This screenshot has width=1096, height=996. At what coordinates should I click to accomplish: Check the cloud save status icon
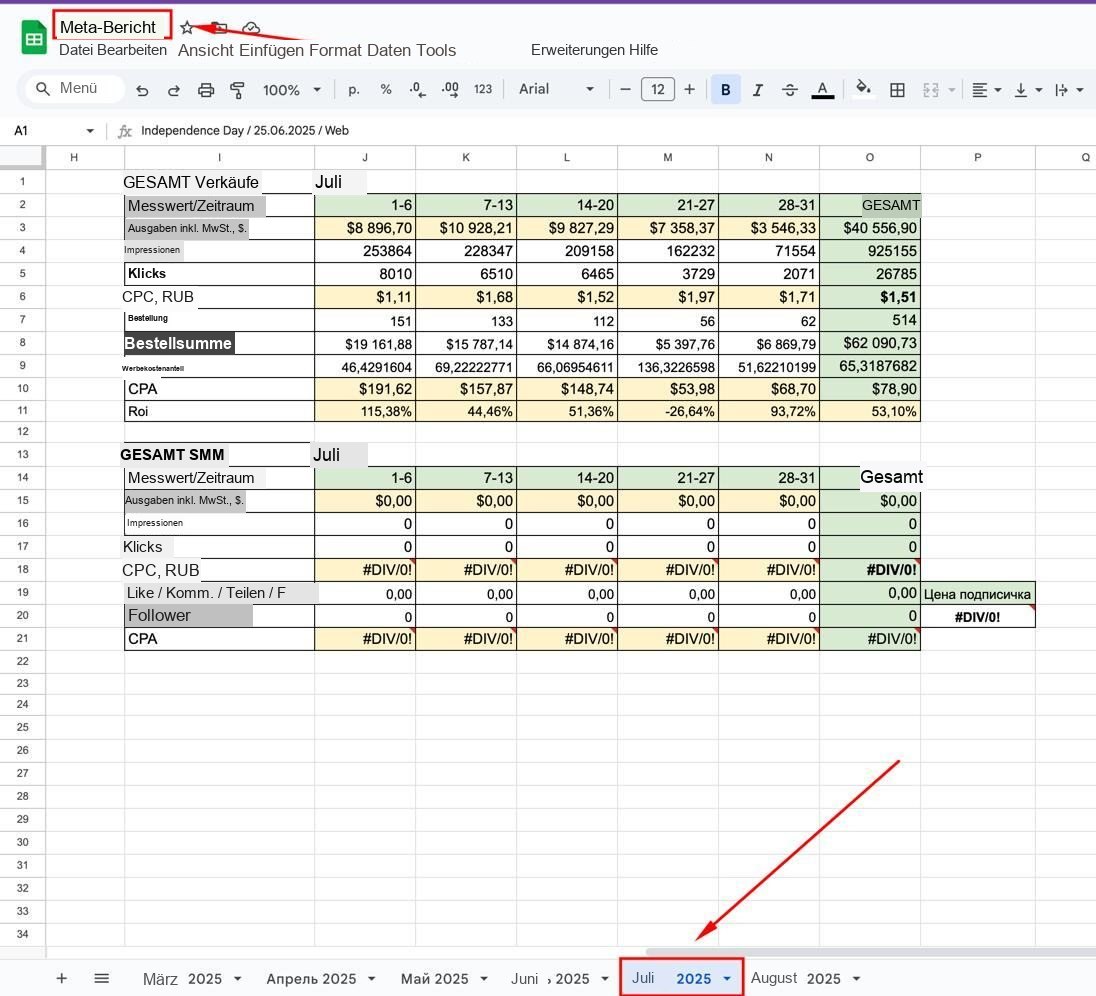point(251,28)
